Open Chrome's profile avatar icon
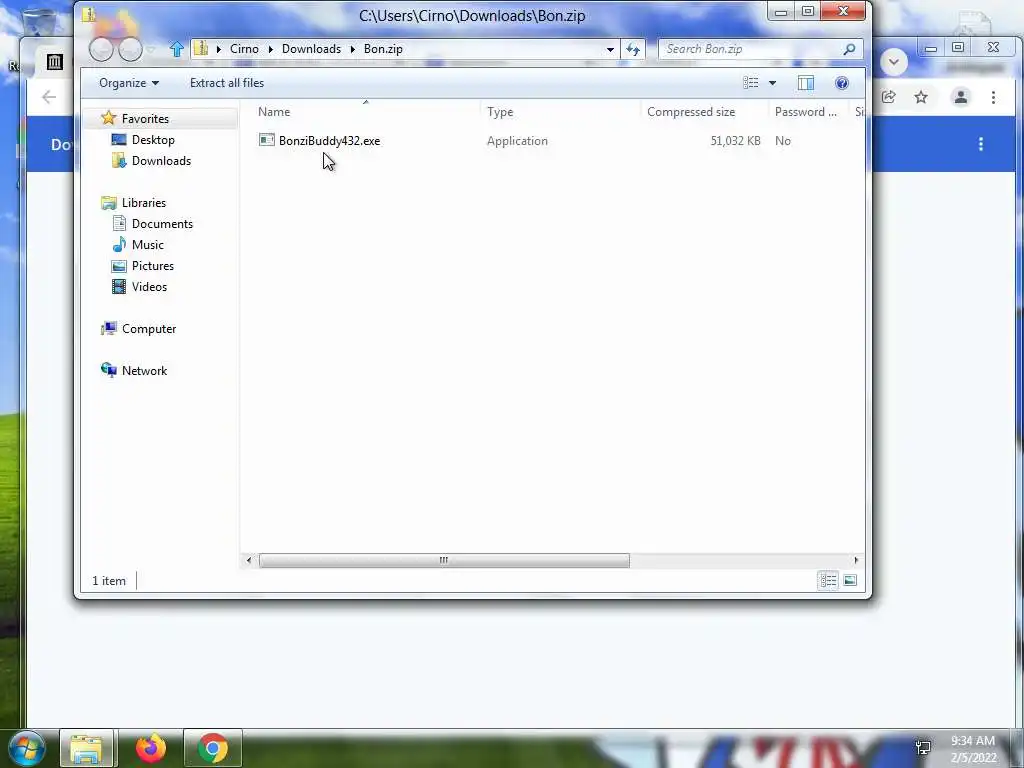 [x=961, y=97]
